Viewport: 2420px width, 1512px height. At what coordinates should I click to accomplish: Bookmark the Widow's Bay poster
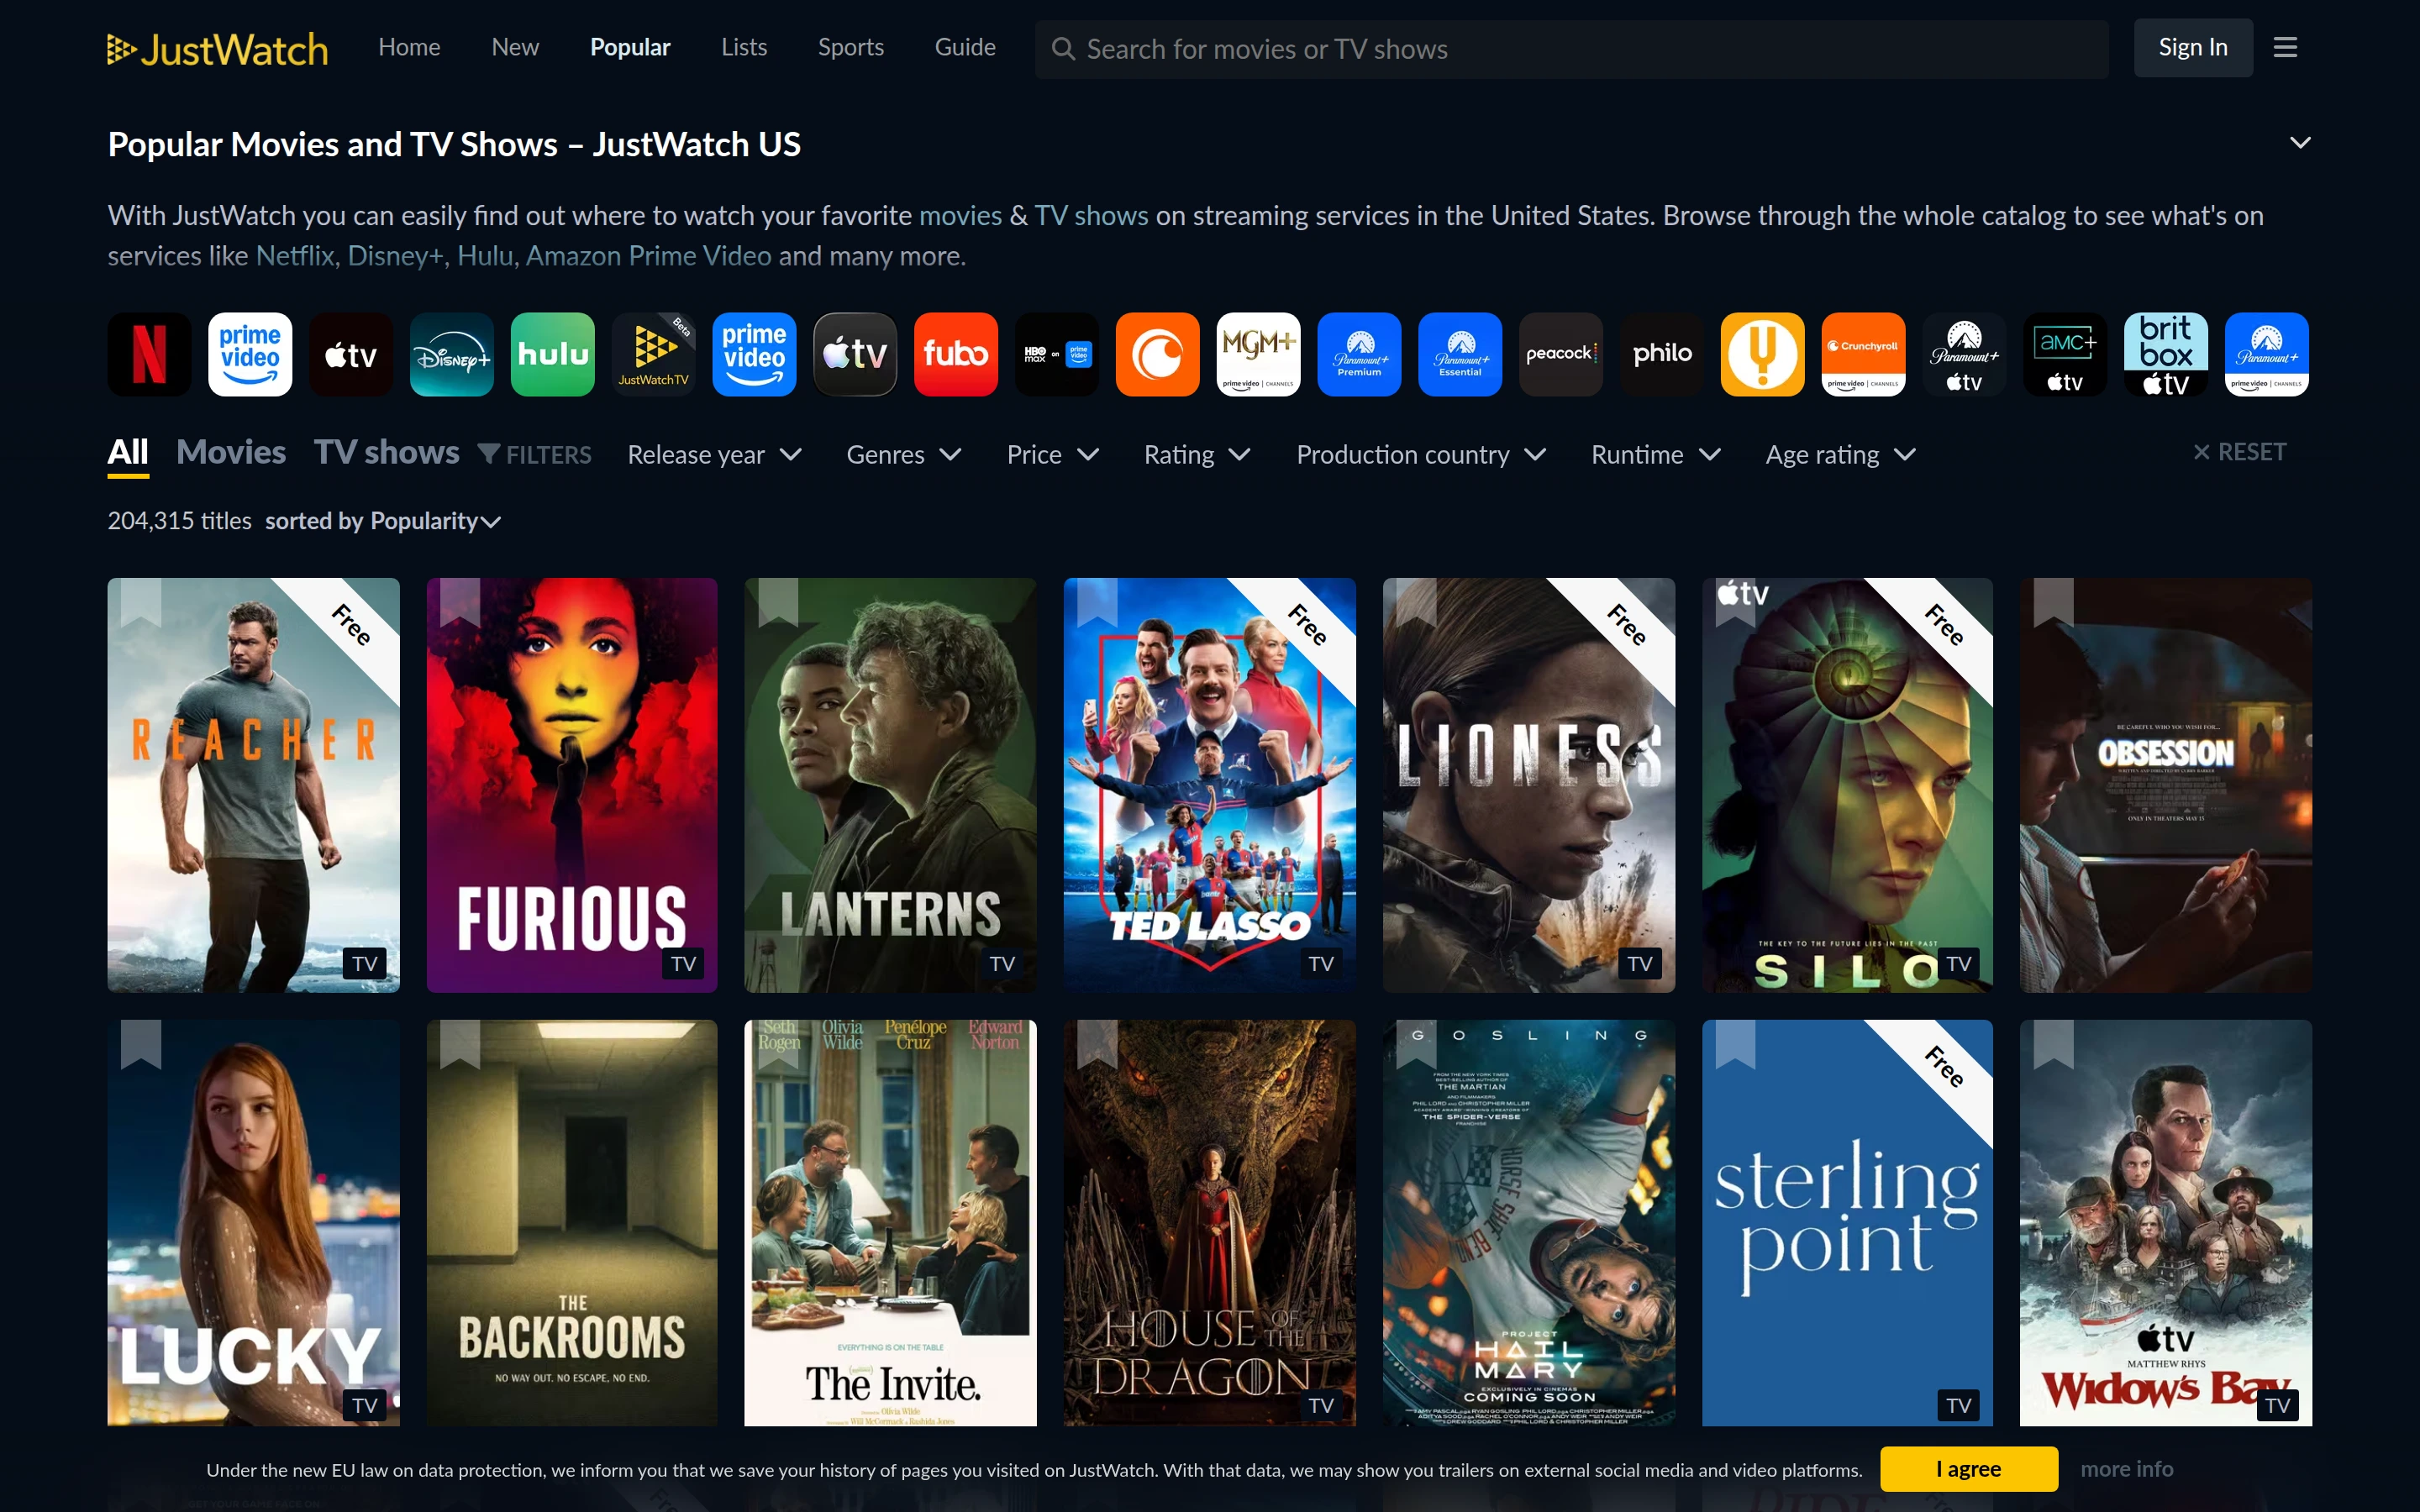2053,1044
